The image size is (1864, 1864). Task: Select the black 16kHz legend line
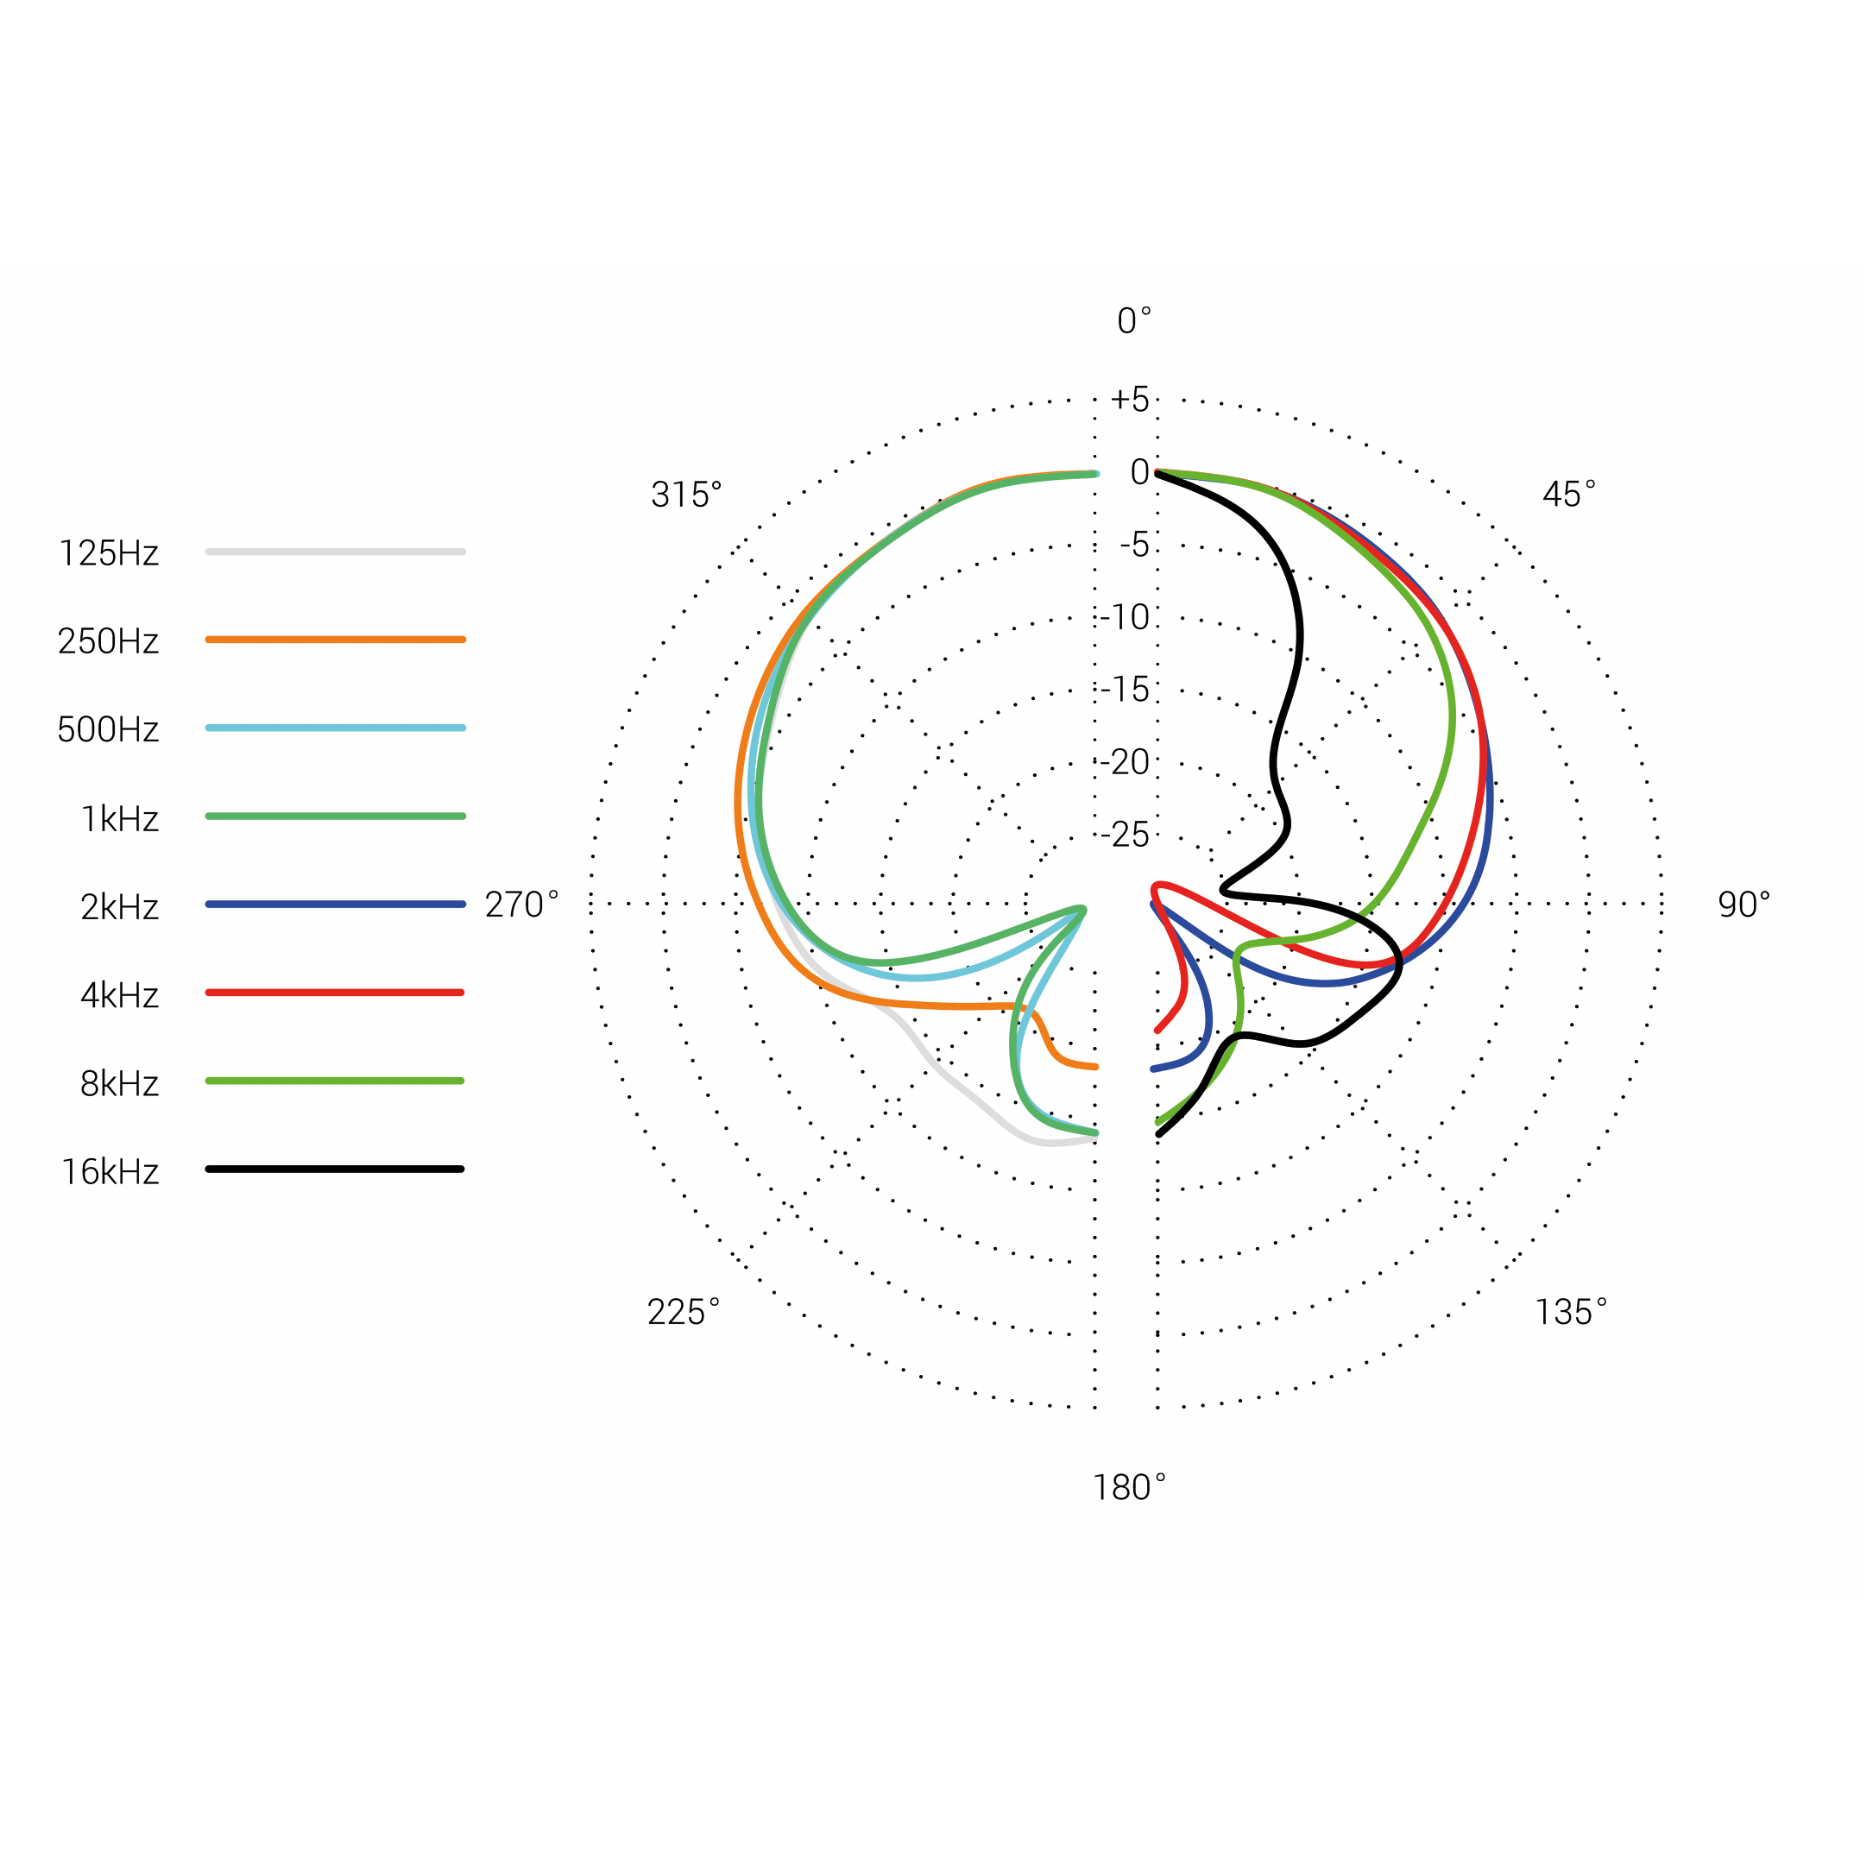335,1168
